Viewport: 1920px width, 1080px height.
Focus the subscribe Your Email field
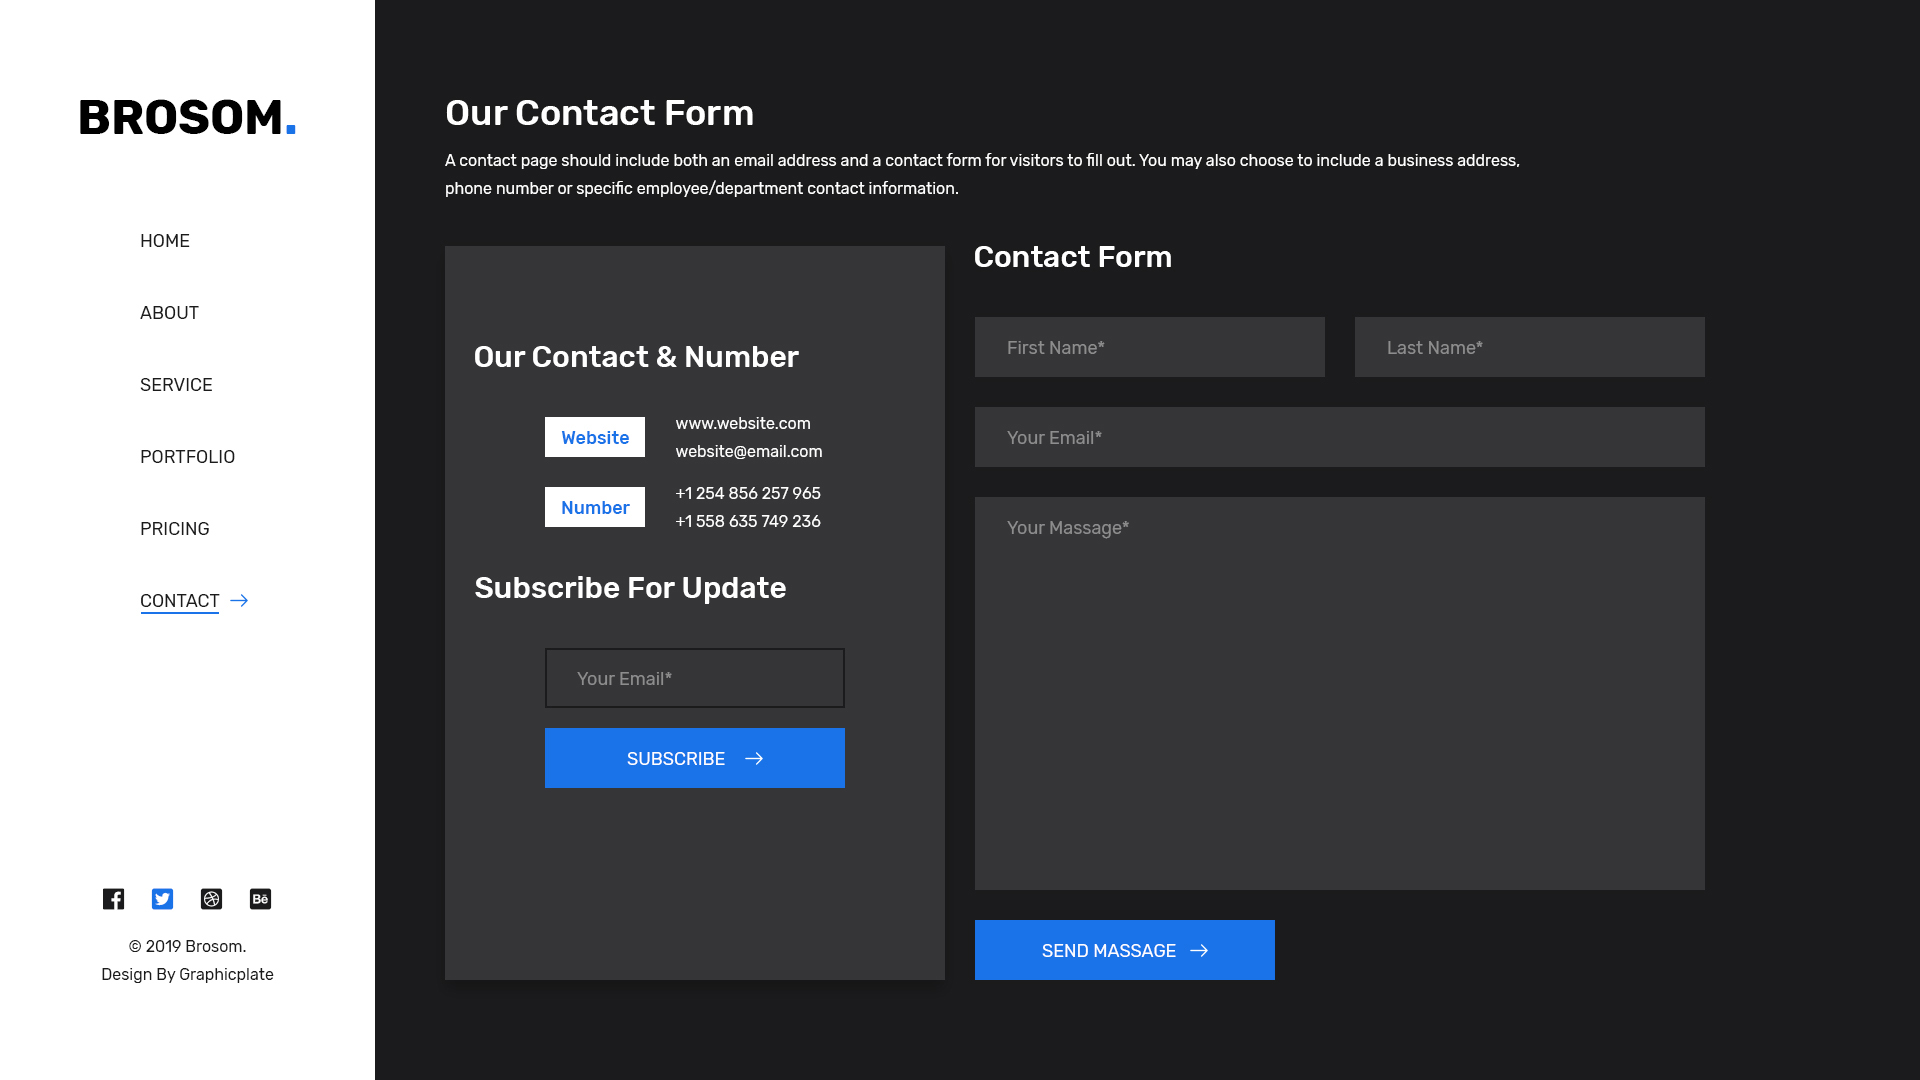694,678
